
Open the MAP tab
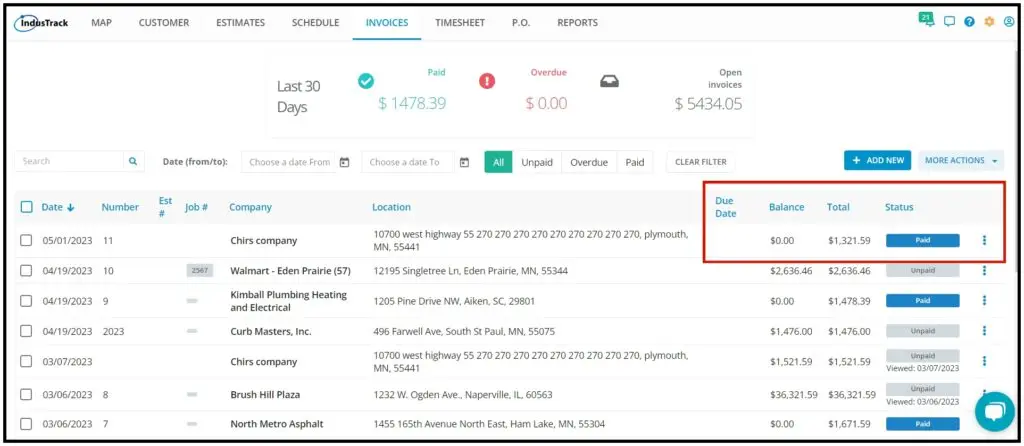(x=101, y=23)
